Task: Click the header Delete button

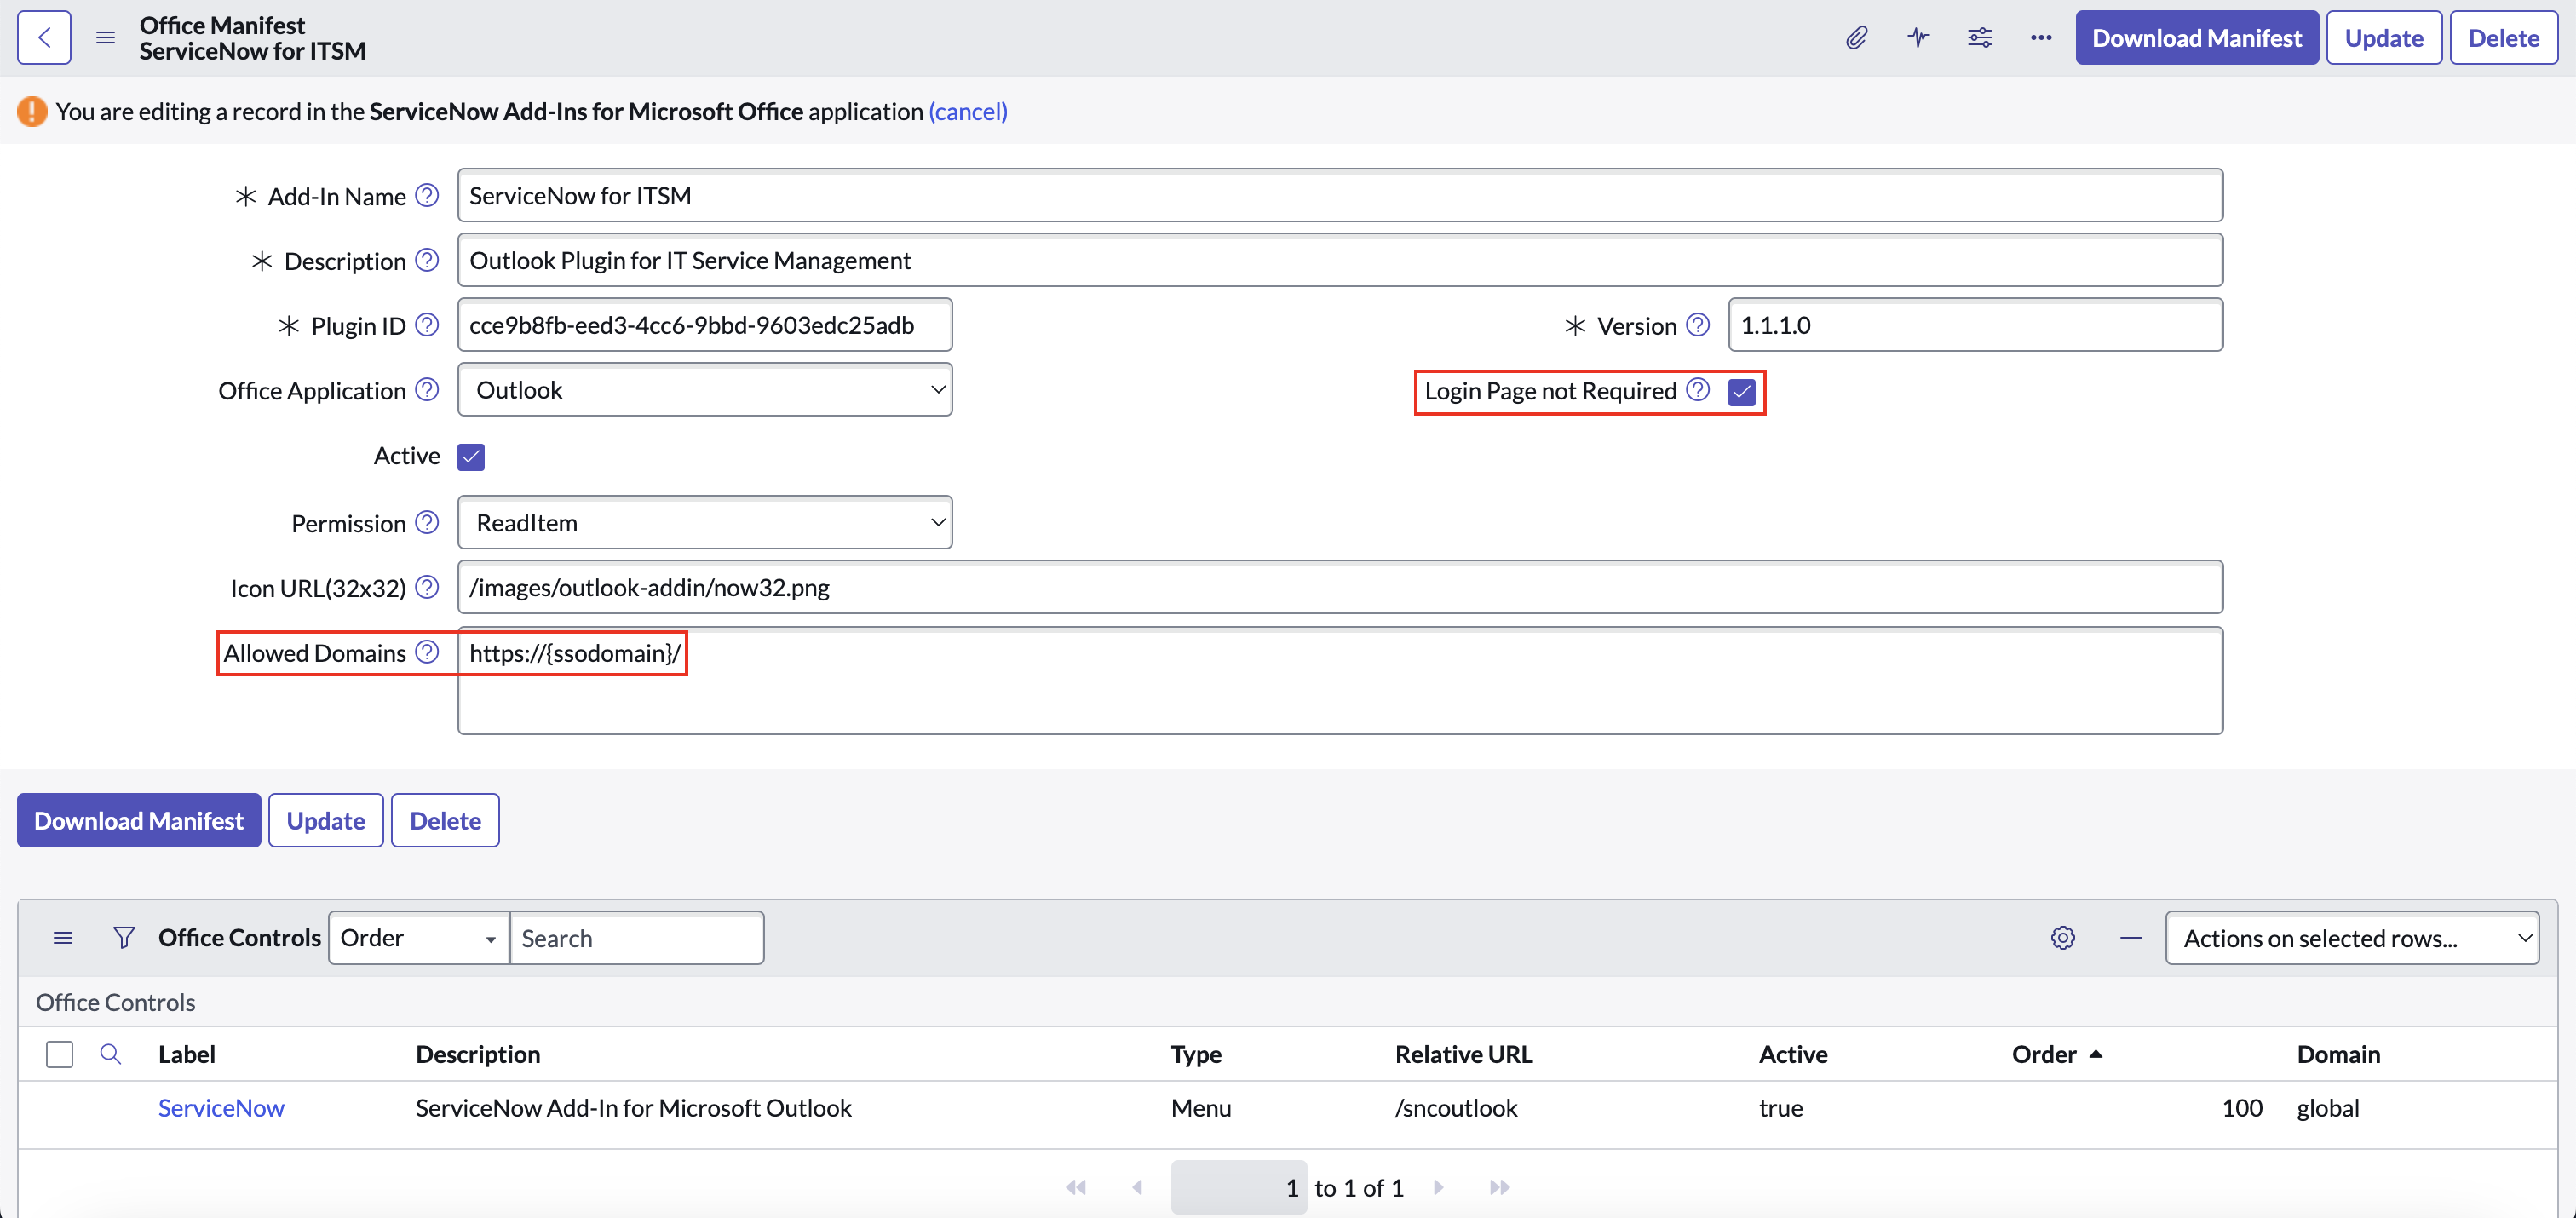Action: point(2503,38)
